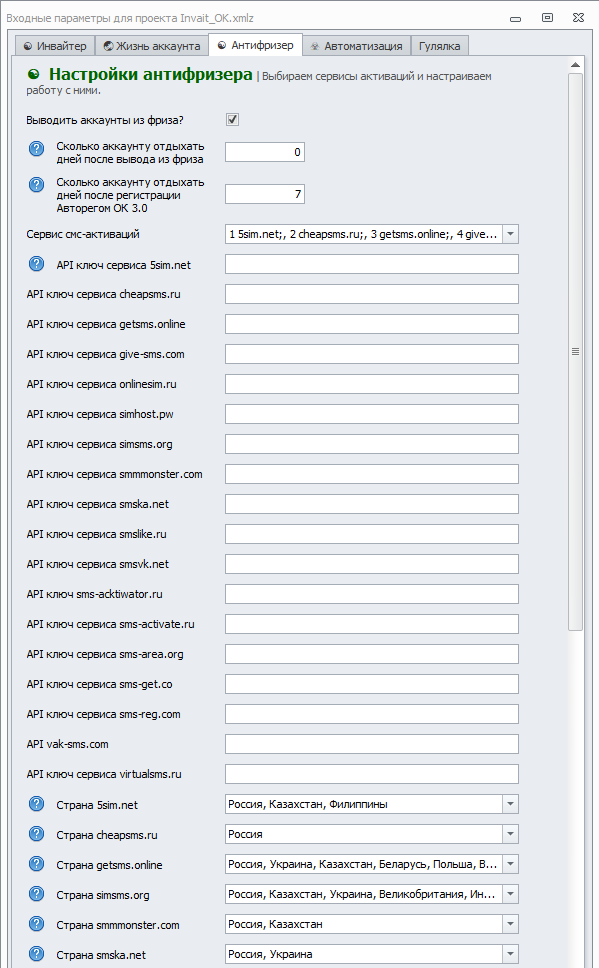Screen dimensions: 599x968
Task: Select the Гулялка tab
Action: click(440, 46)
